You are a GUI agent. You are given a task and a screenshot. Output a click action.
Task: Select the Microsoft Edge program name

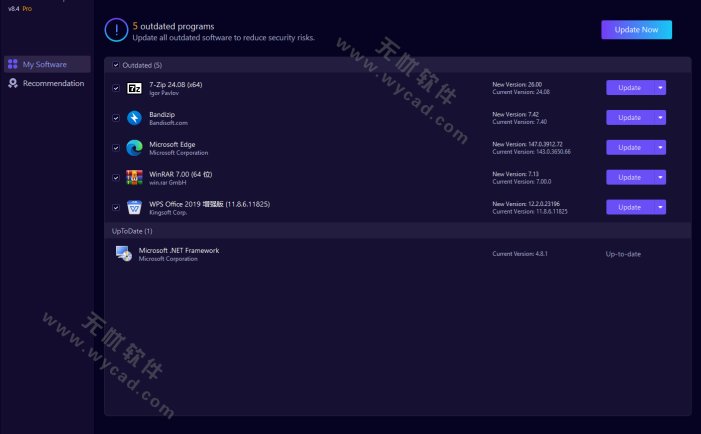(x=172, y=144)
